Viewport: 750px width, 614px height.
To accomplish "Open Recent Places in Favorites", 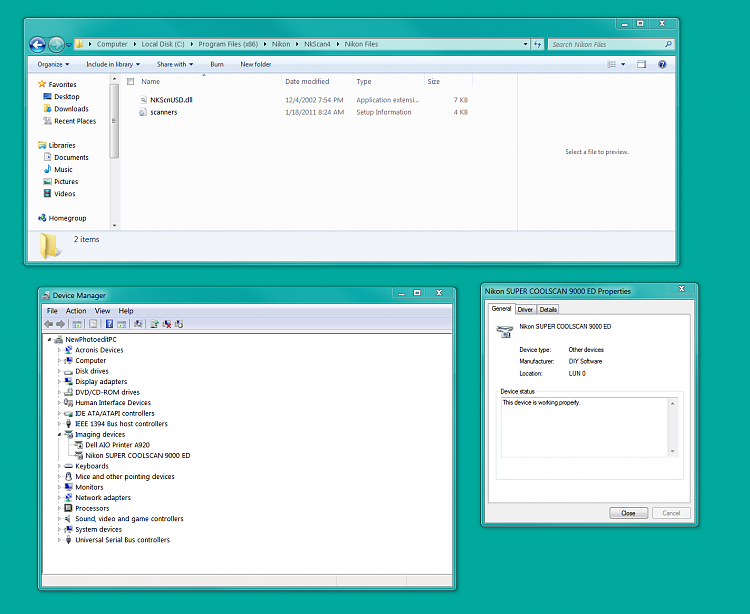I will [75, 121].
